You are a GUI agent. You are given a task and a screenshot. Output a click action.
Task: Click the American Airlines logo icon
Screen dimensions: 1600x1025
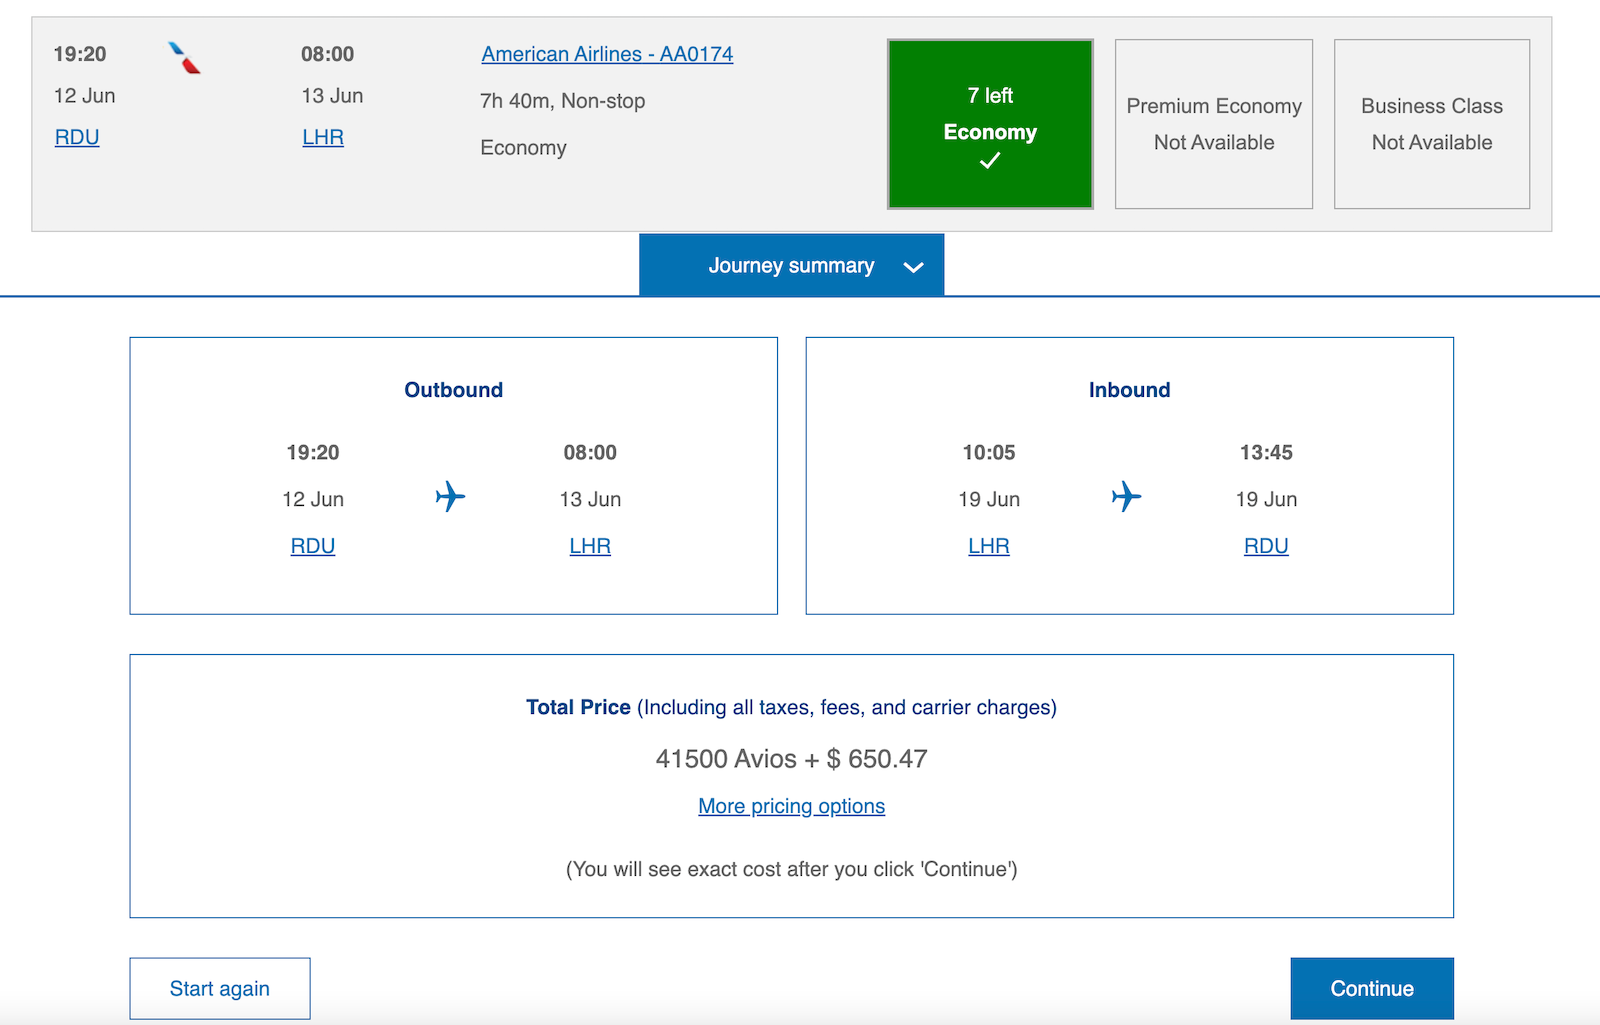tap(185, 58)
